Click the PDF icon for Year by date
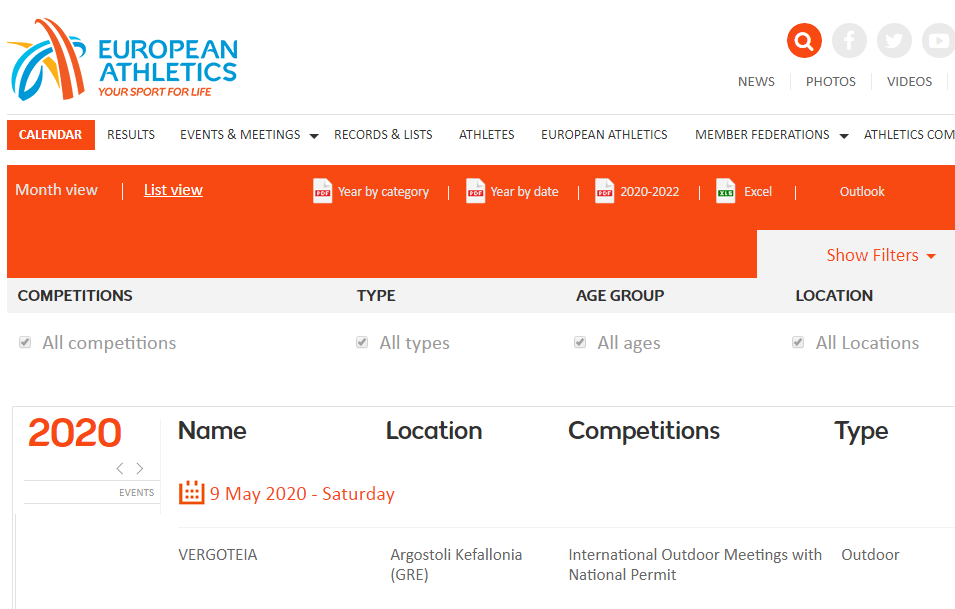 [x=475, y=191]
